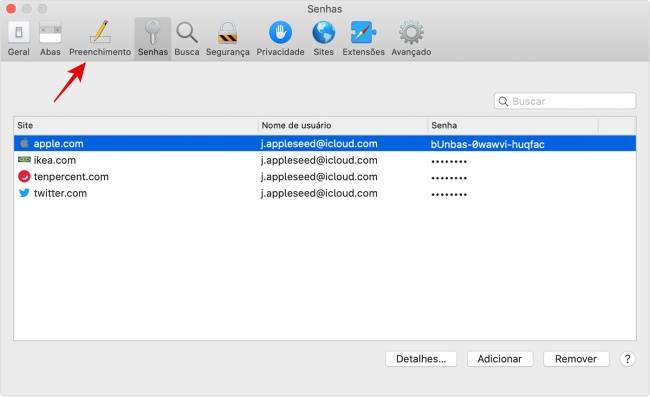Click the username in the apple.com row
The height and width of the screenshot is (397, 650).
(319, 144)
